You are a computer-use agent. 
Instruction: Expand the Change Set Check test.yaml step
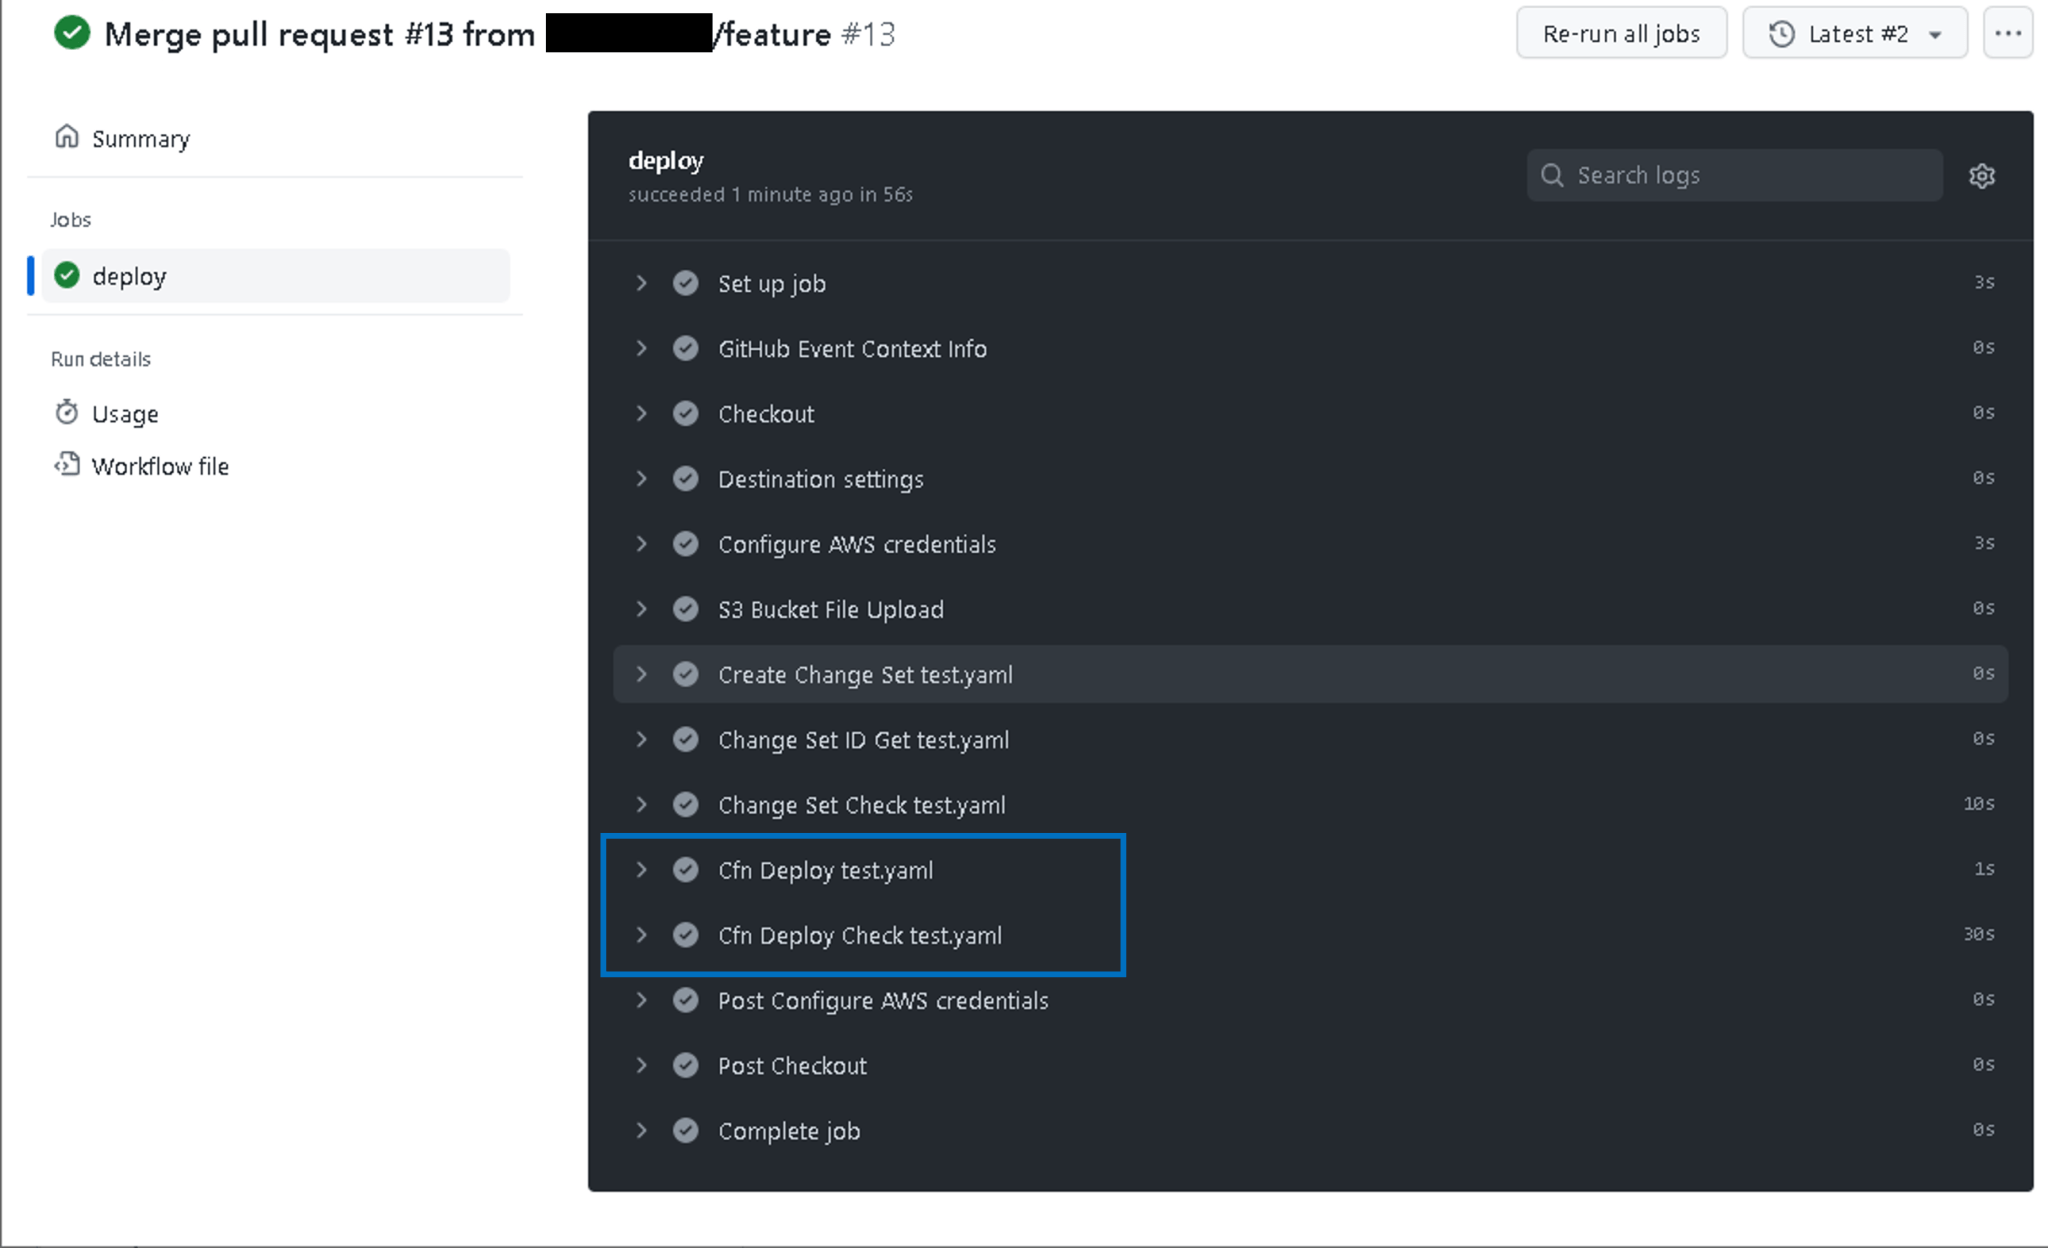641,804
